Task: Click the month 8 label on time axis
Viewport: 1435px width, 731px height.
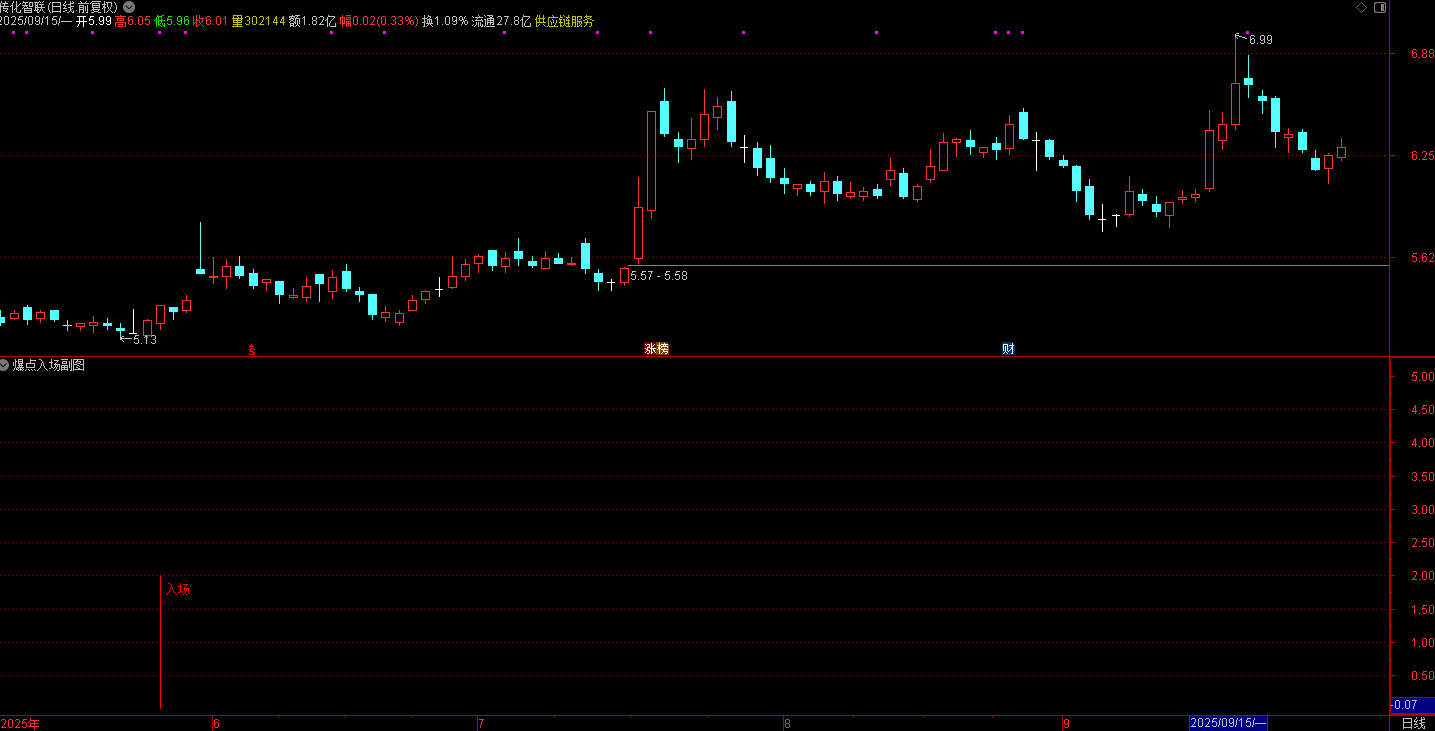Action: click(787, 723)
